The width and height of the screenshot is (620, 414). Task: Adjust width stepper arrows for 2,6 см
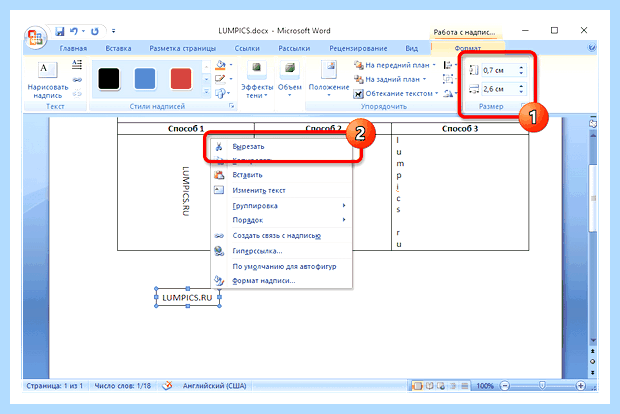(x=521, y=89)
